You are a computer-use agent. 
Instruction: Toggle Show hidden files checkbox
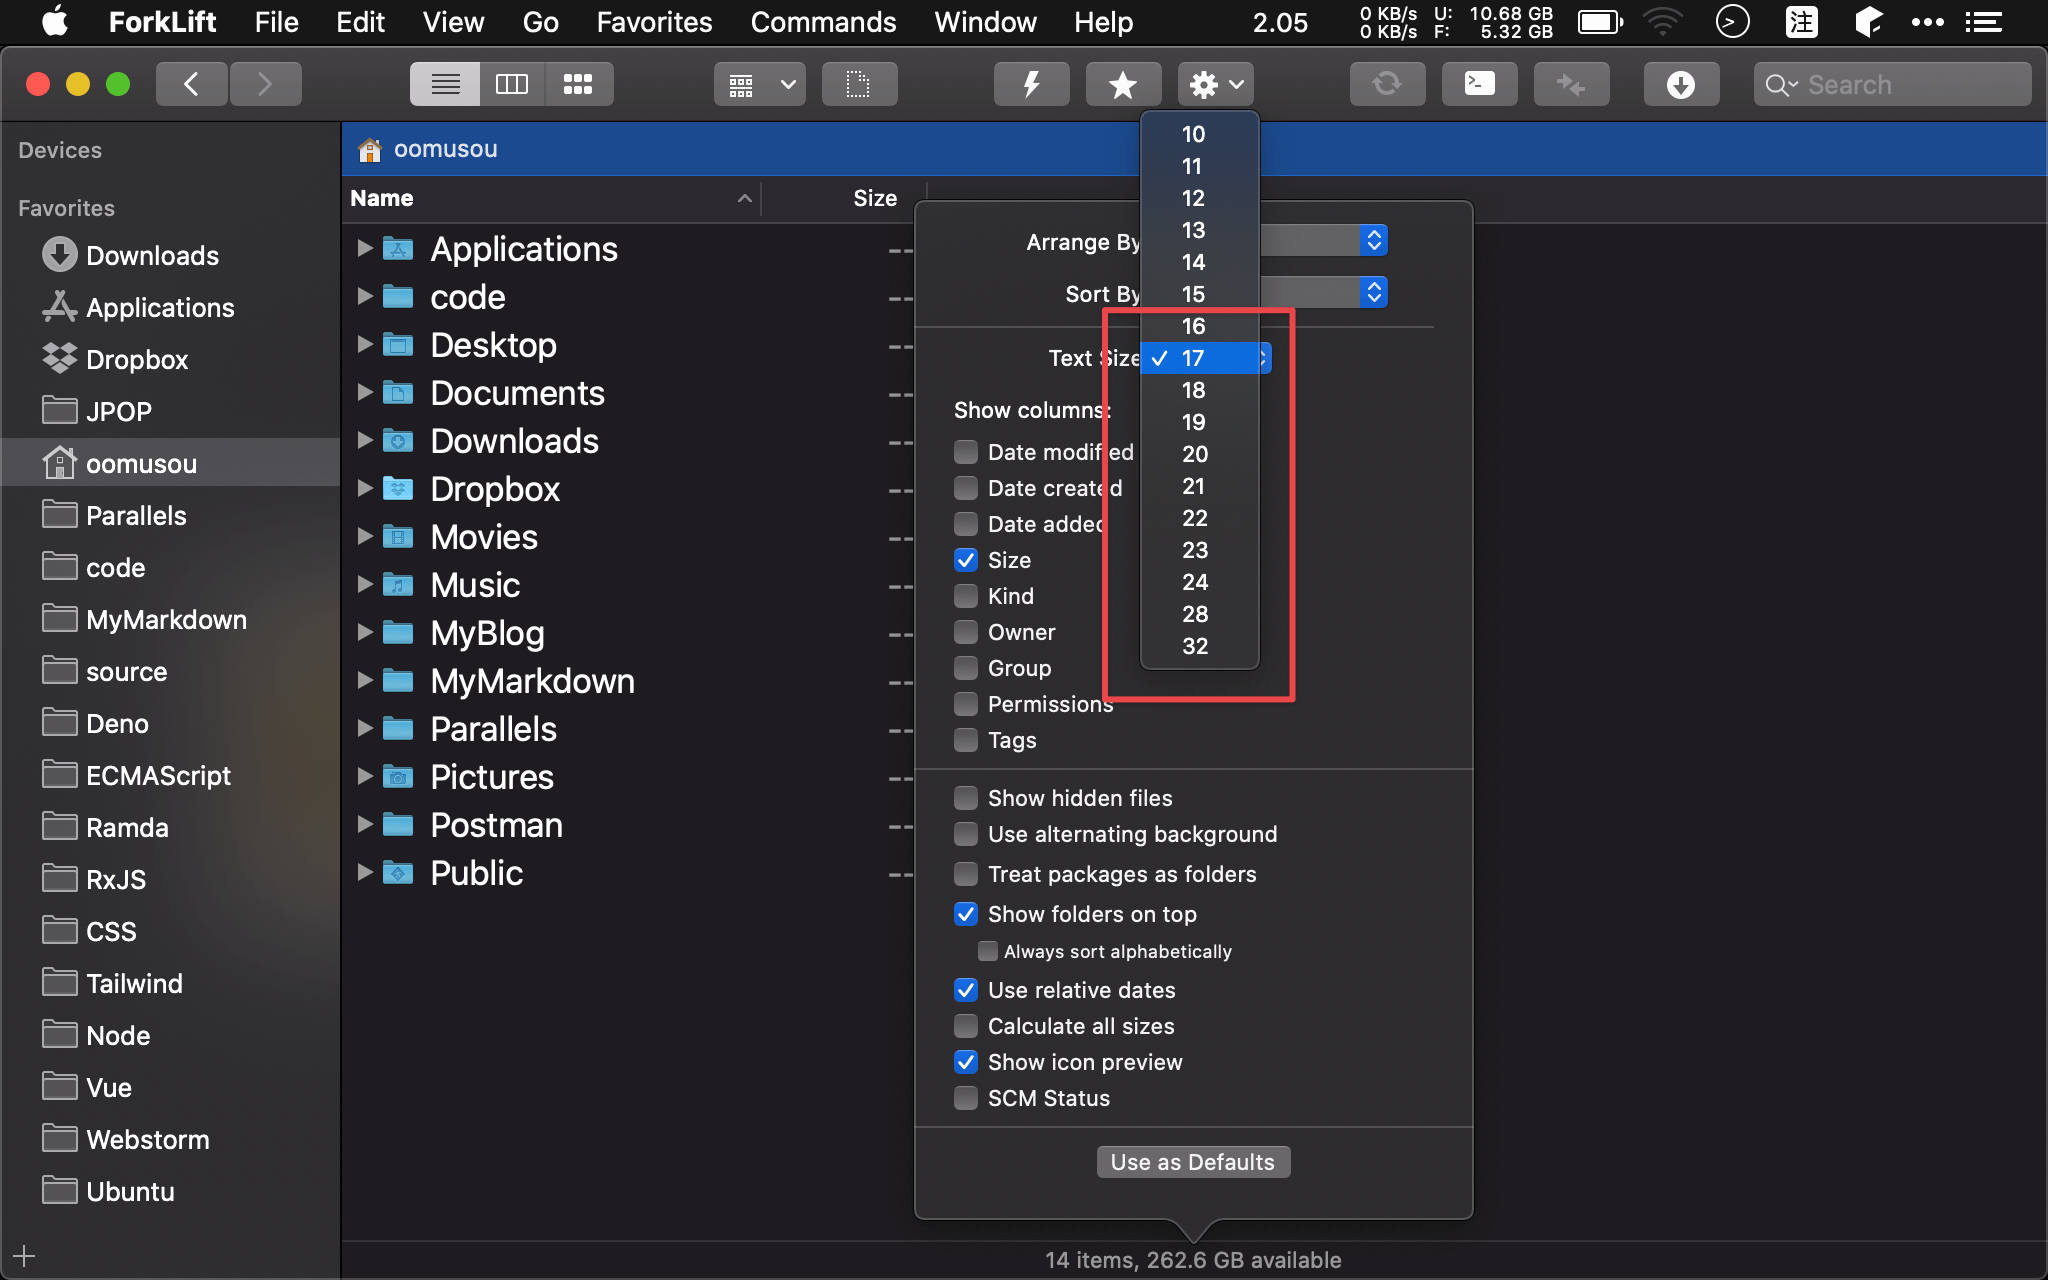pos(966,798)
